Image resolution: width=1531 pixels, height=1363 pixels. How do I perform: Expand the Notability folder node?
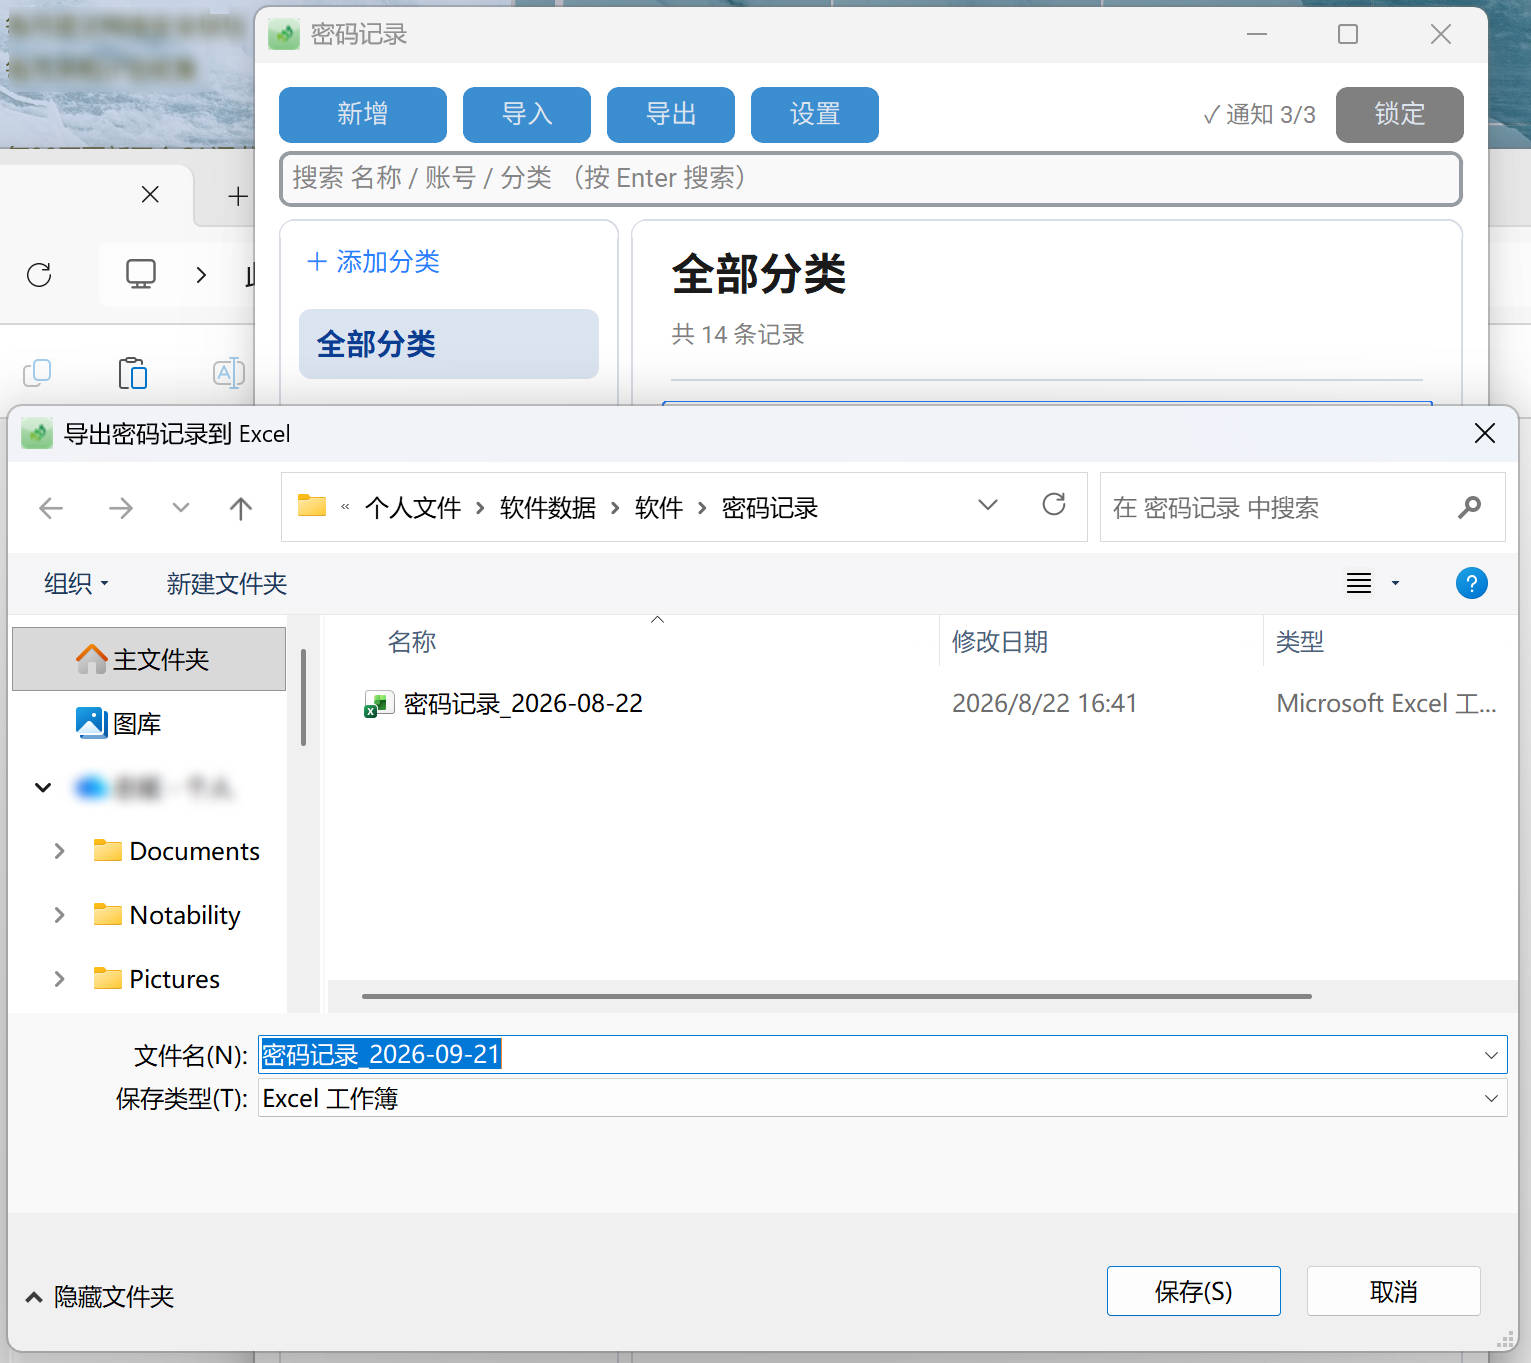[x=59, y=915]
